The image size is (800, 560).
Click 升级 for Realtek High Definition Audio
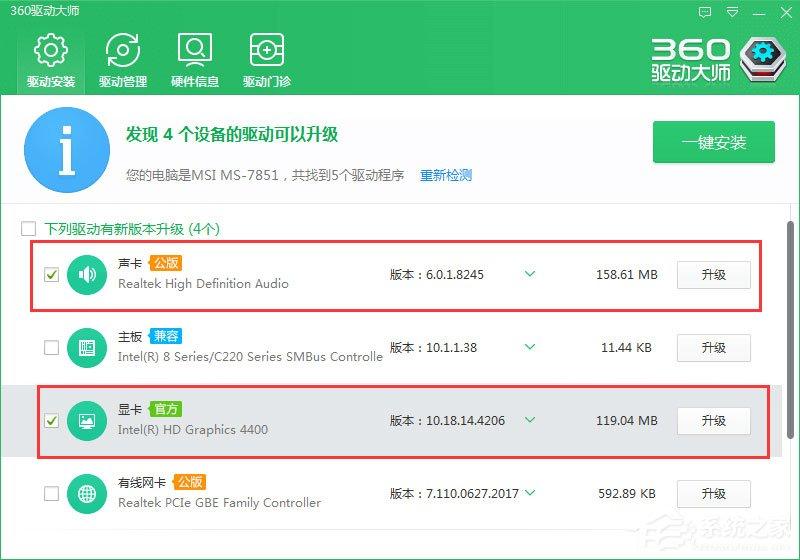point(714,275)
